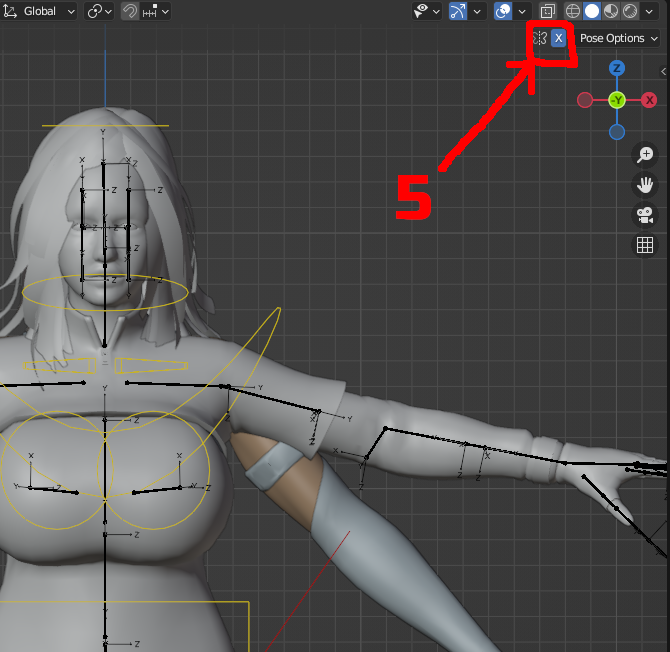Click the red X axis gizmo handle

(x=649, y=100)
